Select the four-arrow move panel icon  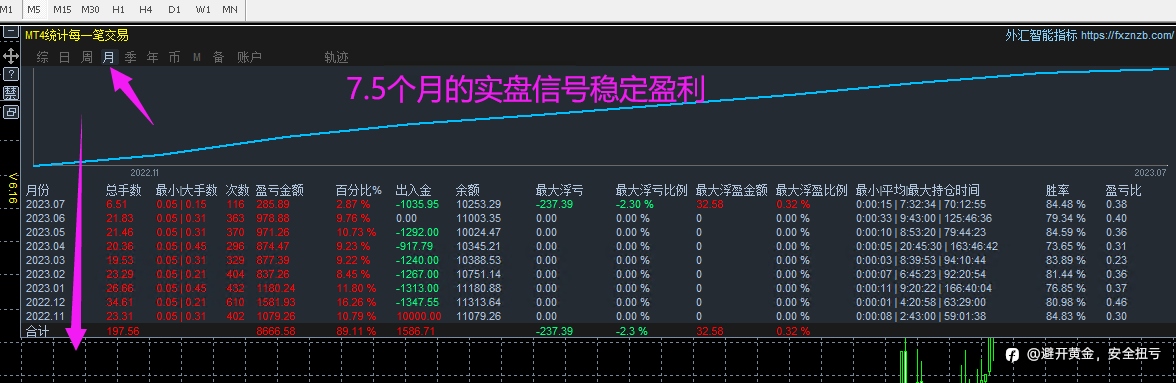(x=10, y=55)
